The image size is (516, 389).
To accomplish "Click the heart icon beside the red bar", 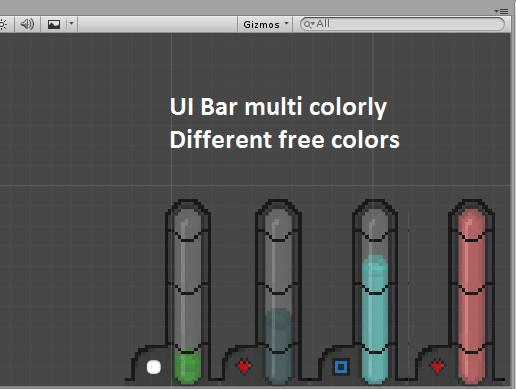I will point(437,366).
